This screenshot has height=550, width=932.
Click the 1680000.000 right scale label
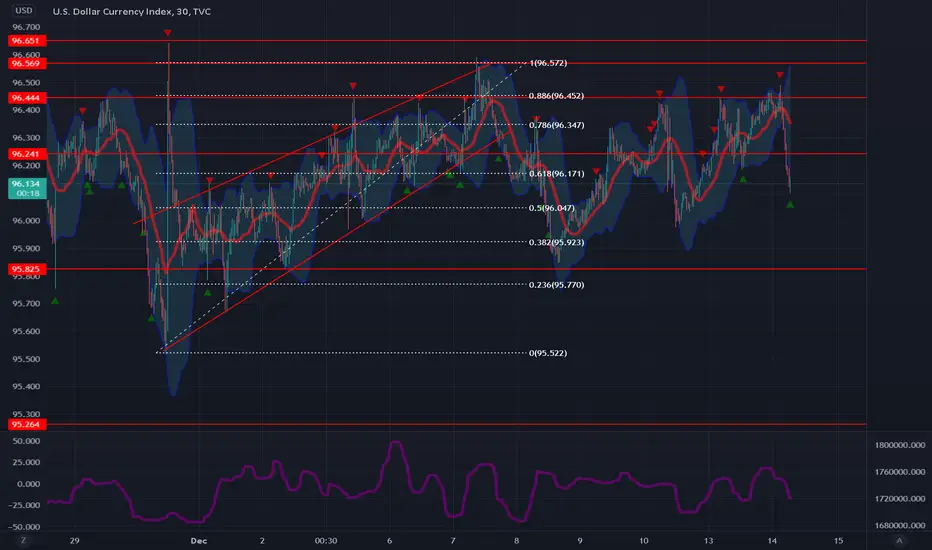pos(900,526)
